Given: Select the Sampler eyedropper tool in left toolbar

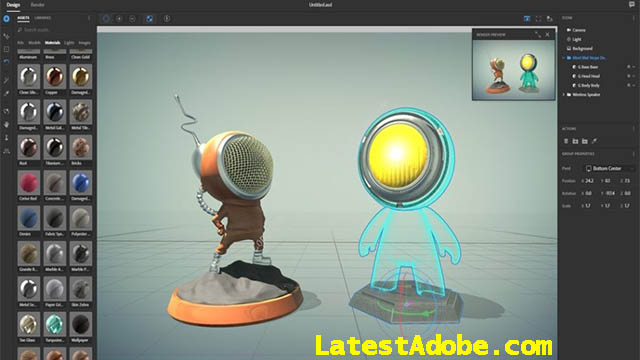Looking at the screenshot, I should (x=7, y=93).
